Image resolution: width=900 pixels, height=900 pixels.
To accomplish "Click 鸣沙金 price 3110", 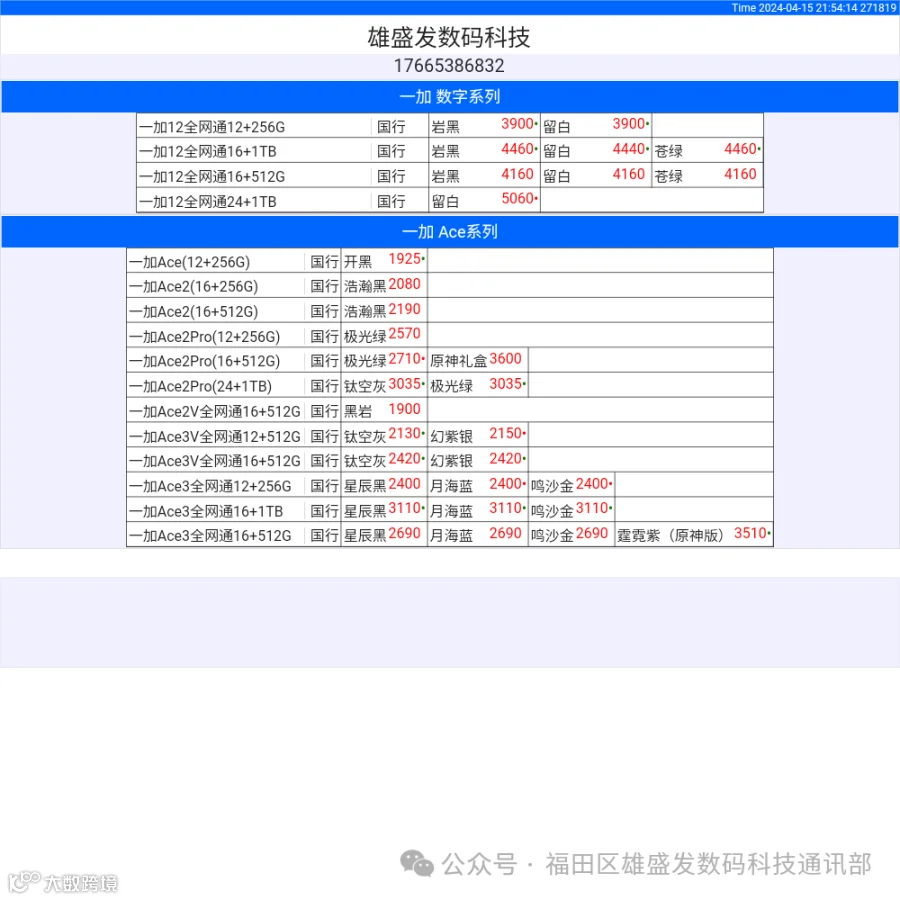I will (x=592, y=509).
